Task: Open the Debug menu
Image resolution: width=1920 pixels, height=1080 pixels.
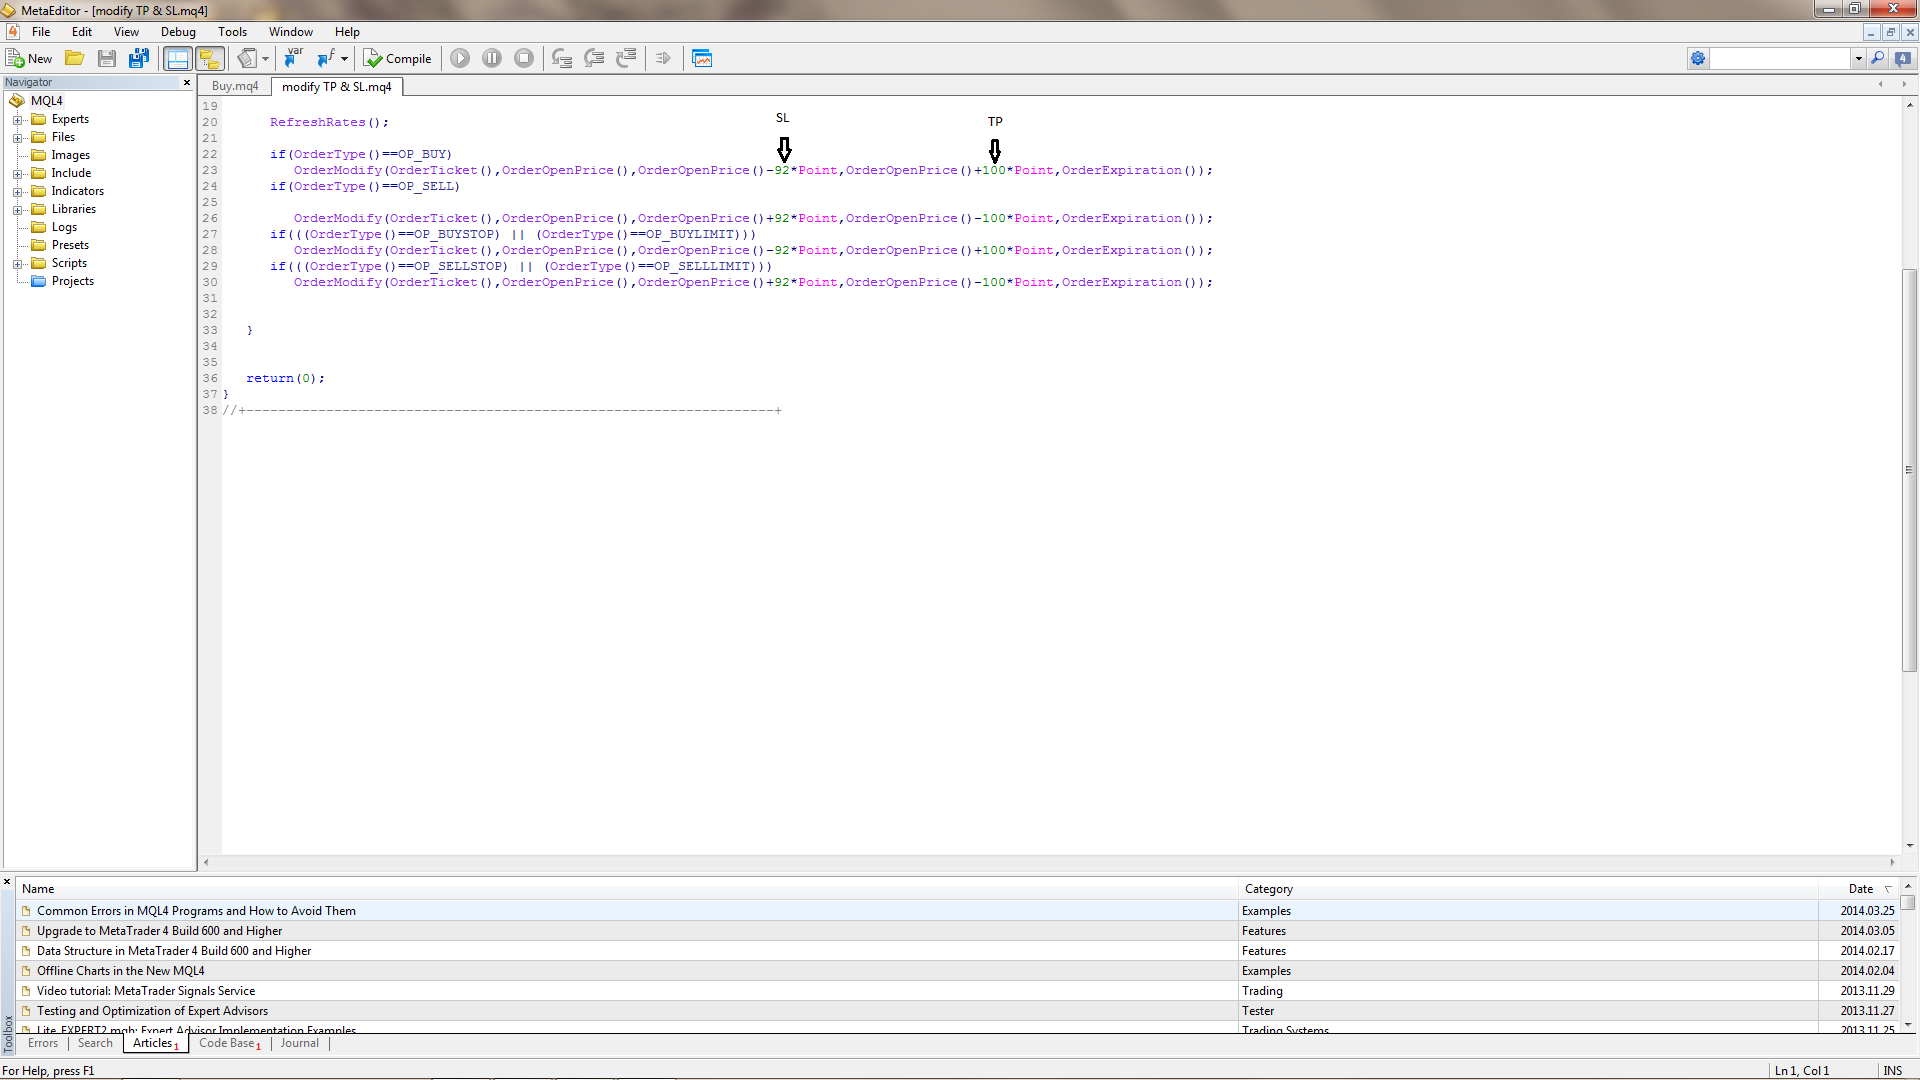Action: pyautogui.click(x=178, y=32)
